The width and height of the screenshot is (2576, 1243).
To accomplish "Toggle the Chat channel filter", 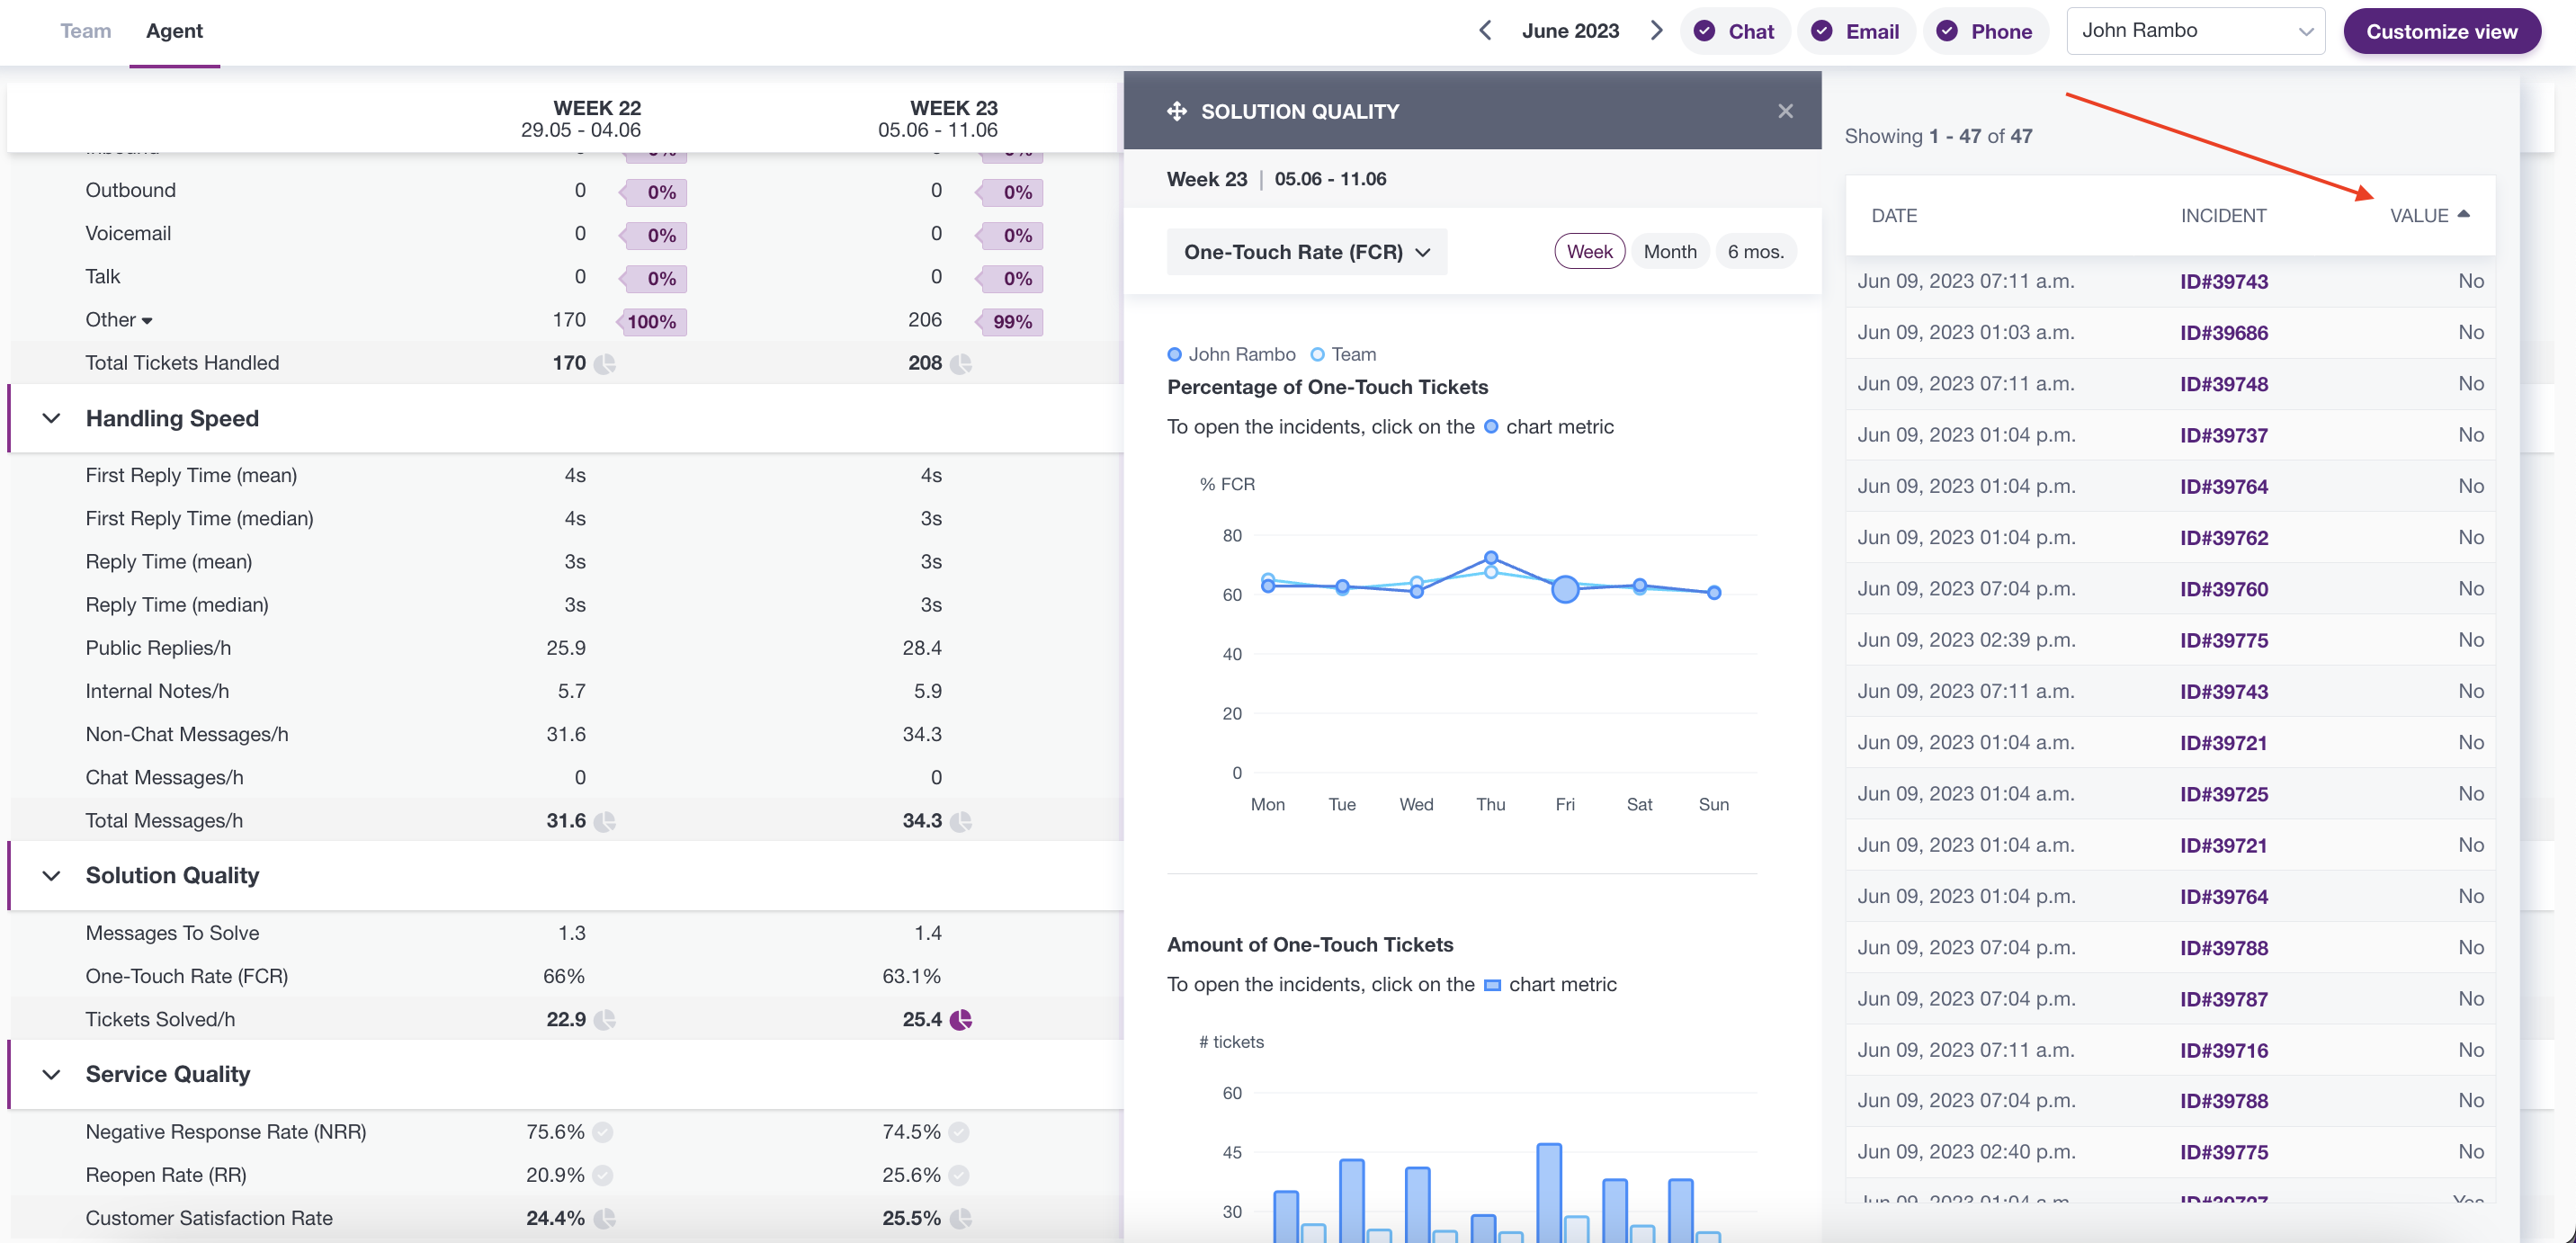I will (x=1735, y=31).
